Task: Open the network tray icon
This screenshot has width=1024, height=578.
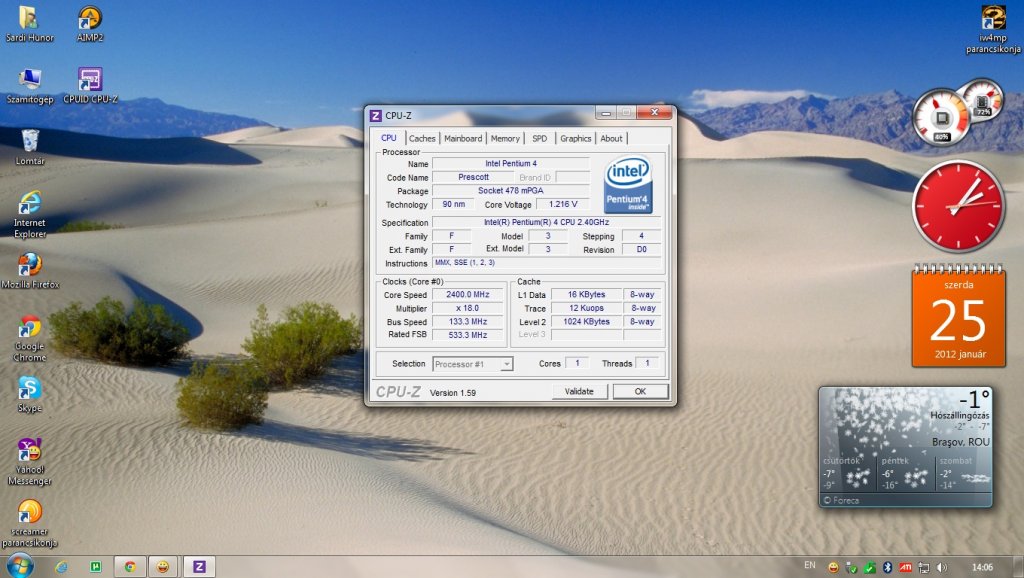Action: [923, 568]
